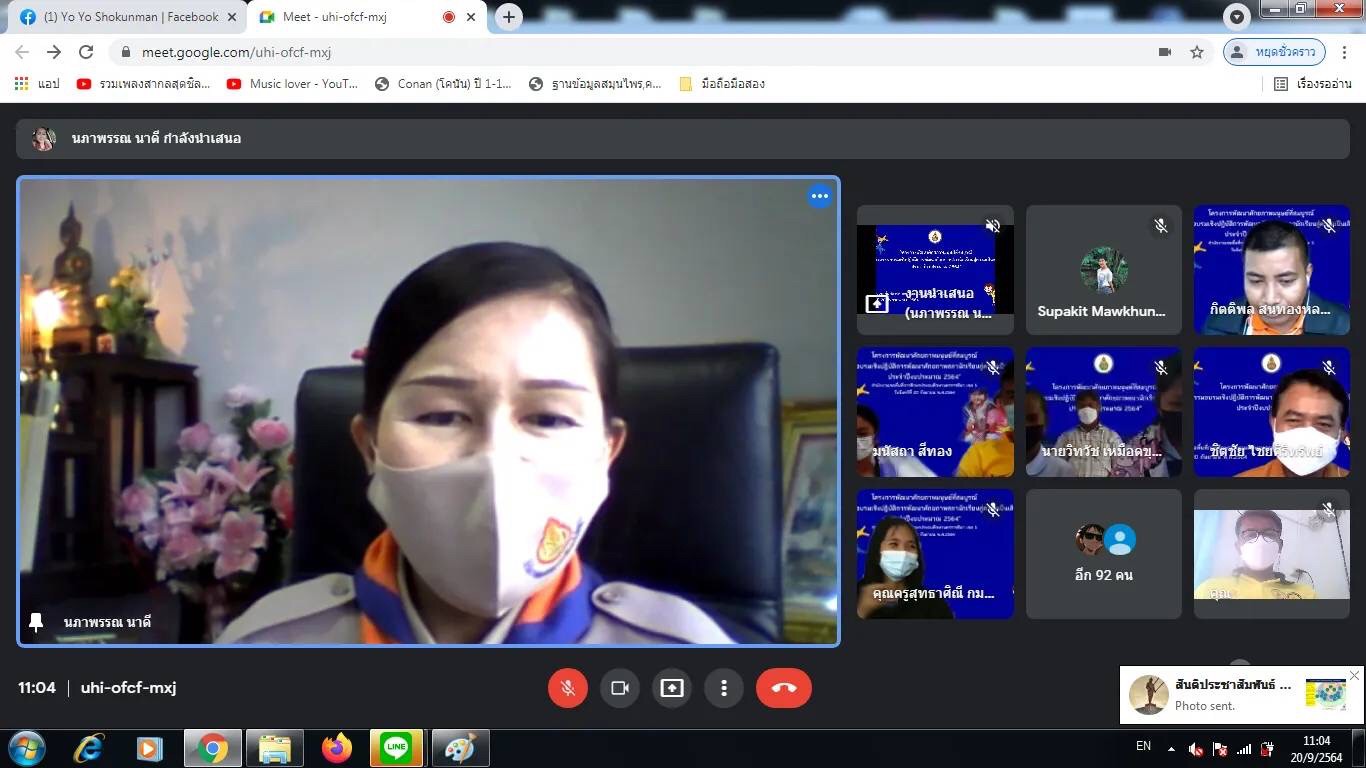
Task: Click the camera permission icon in address bar
Action: click(1165, 52)
